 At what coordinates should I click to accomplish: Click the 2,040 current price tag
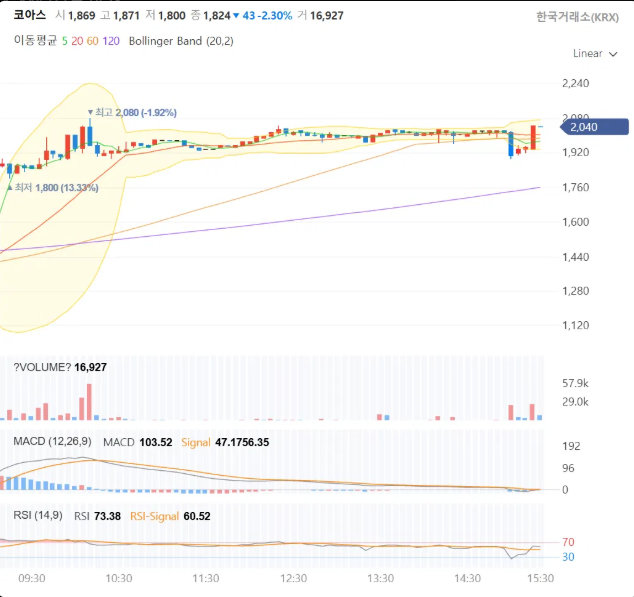tap(594, 127)
